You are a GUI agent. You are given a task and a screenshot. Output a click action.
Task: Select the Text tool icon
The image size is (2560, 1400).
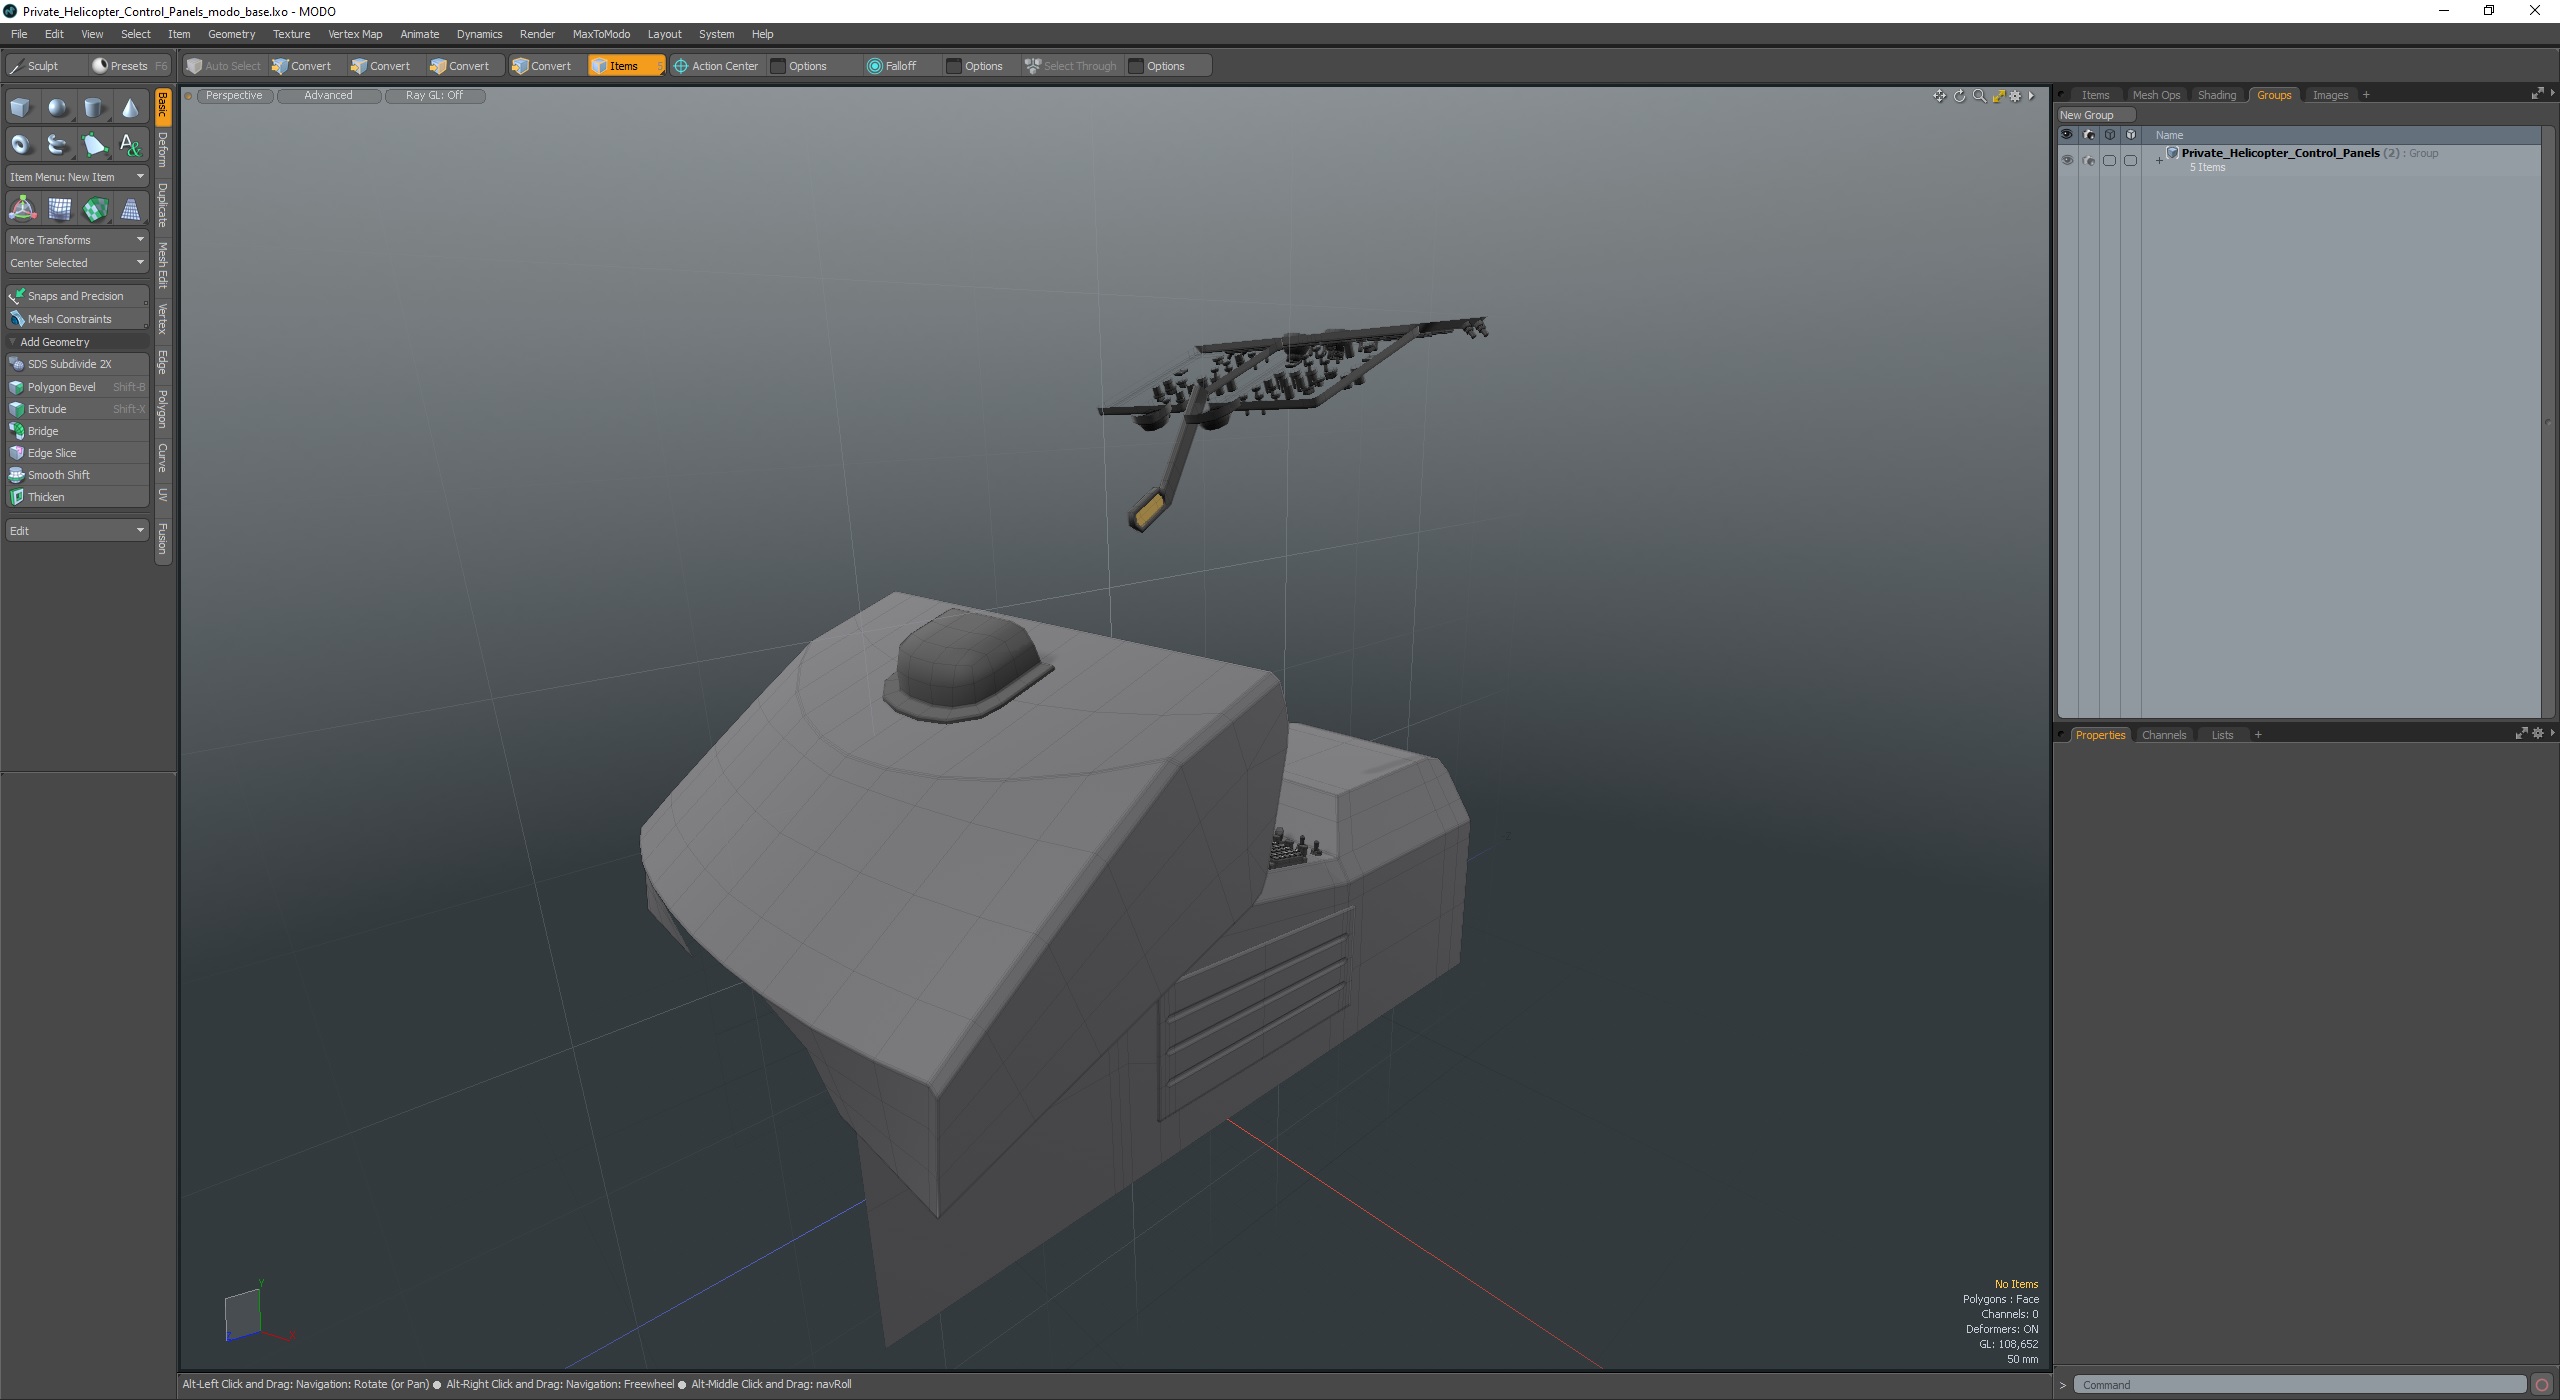click(130, 145)
